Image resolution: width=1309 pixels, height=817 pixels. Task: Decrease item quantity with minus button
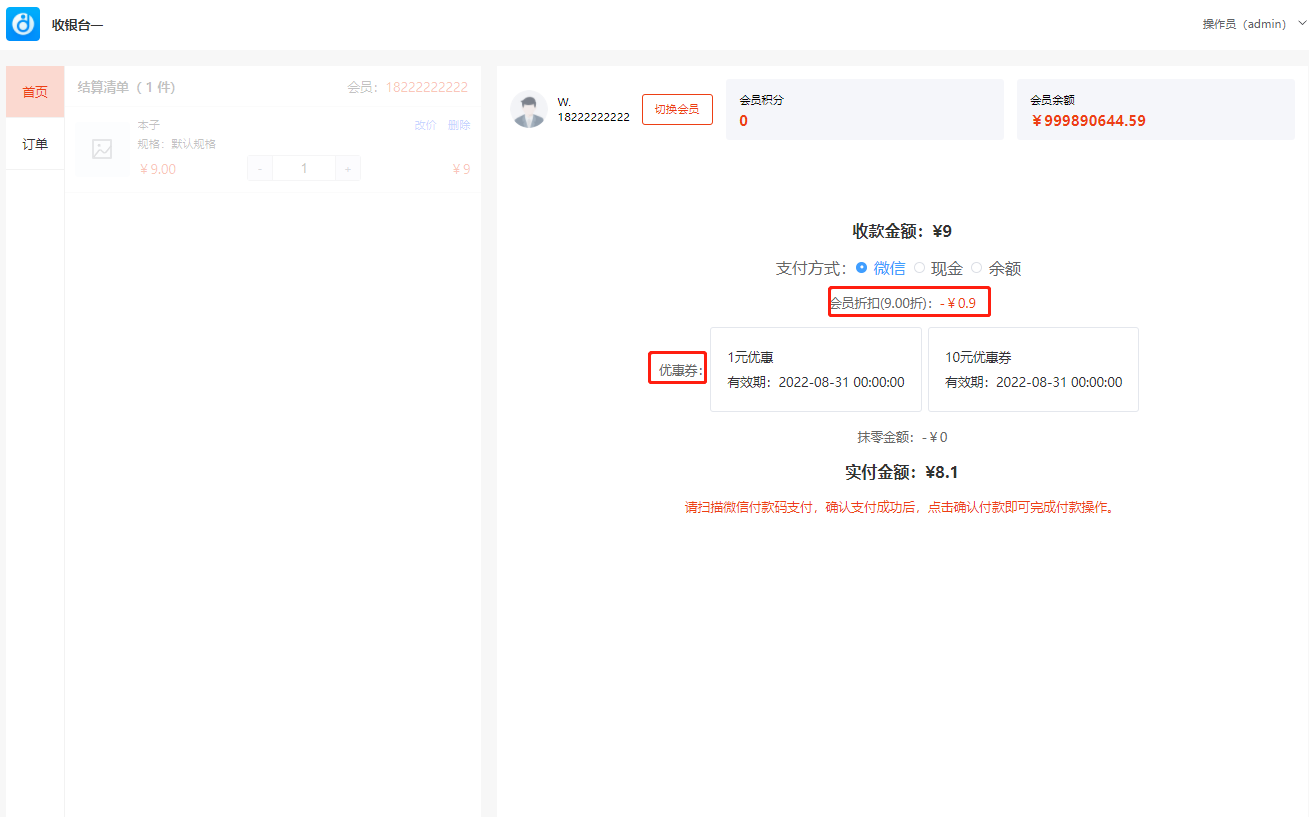click(260, 169)
